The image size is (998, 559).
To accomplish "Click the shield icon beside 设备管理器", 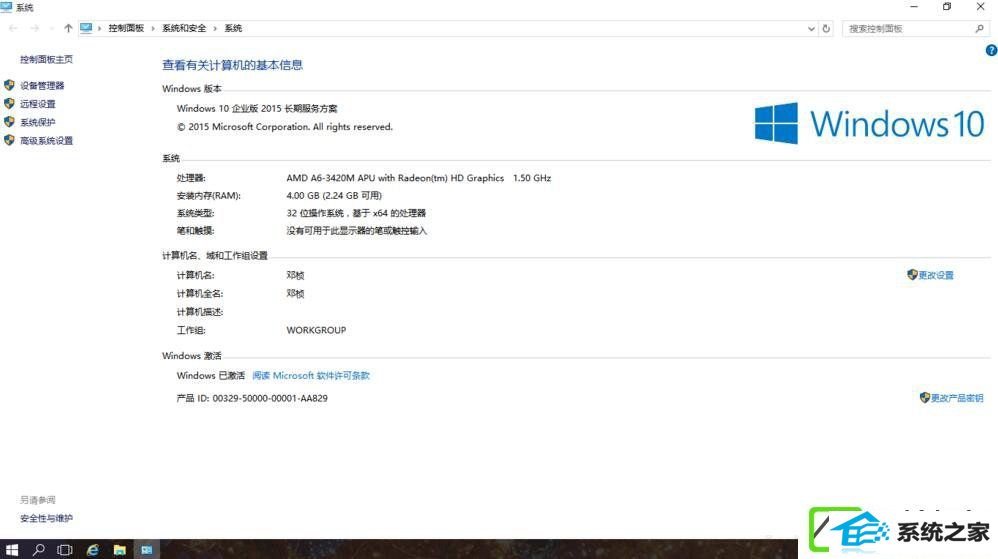I will pos(9,85).
